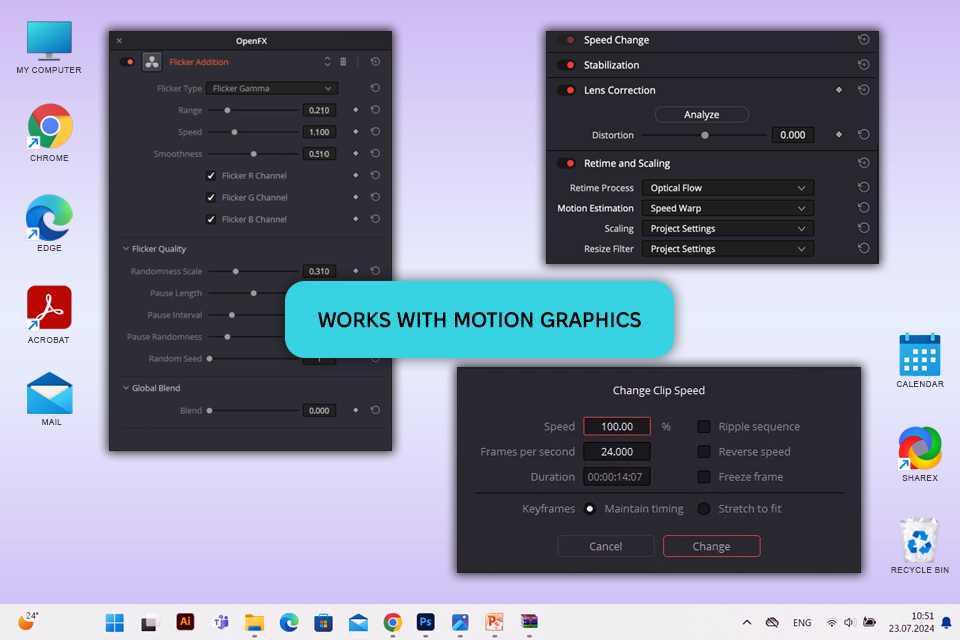The height and width of the screenshot is (640, 960).
Task: Reset the whole Flicker Addition effect
Action: coord(375,62)
